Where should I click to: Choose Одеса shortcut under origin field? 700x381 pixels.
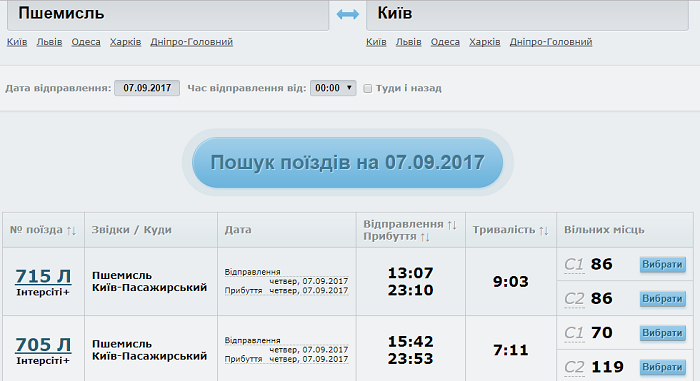pyautogui.click(x=86, y=42)
